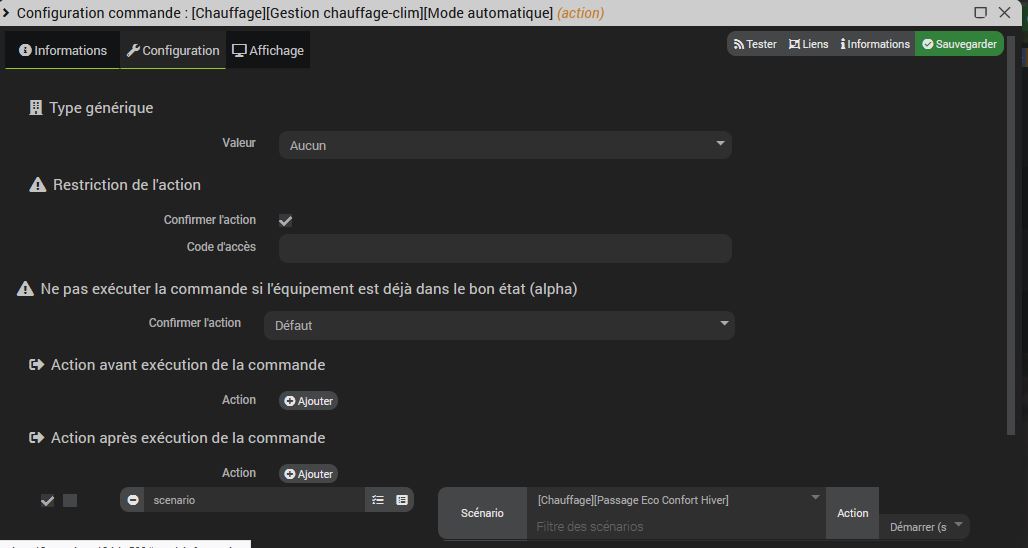This screenshot has height=548, width=1028.
Task: Open the Valeur dropdown showing Aucun
Action: tap(505, 145)
